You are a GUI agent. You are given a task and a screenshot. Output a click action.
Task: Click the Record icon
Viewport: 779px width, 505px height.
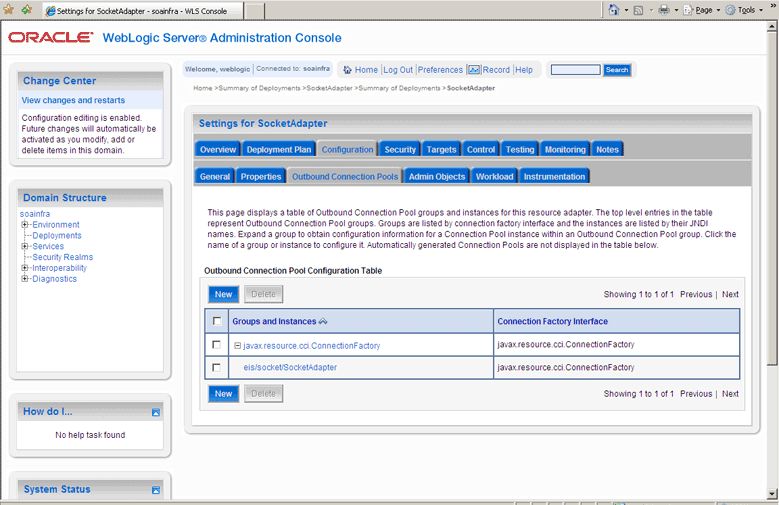(474, 70)
